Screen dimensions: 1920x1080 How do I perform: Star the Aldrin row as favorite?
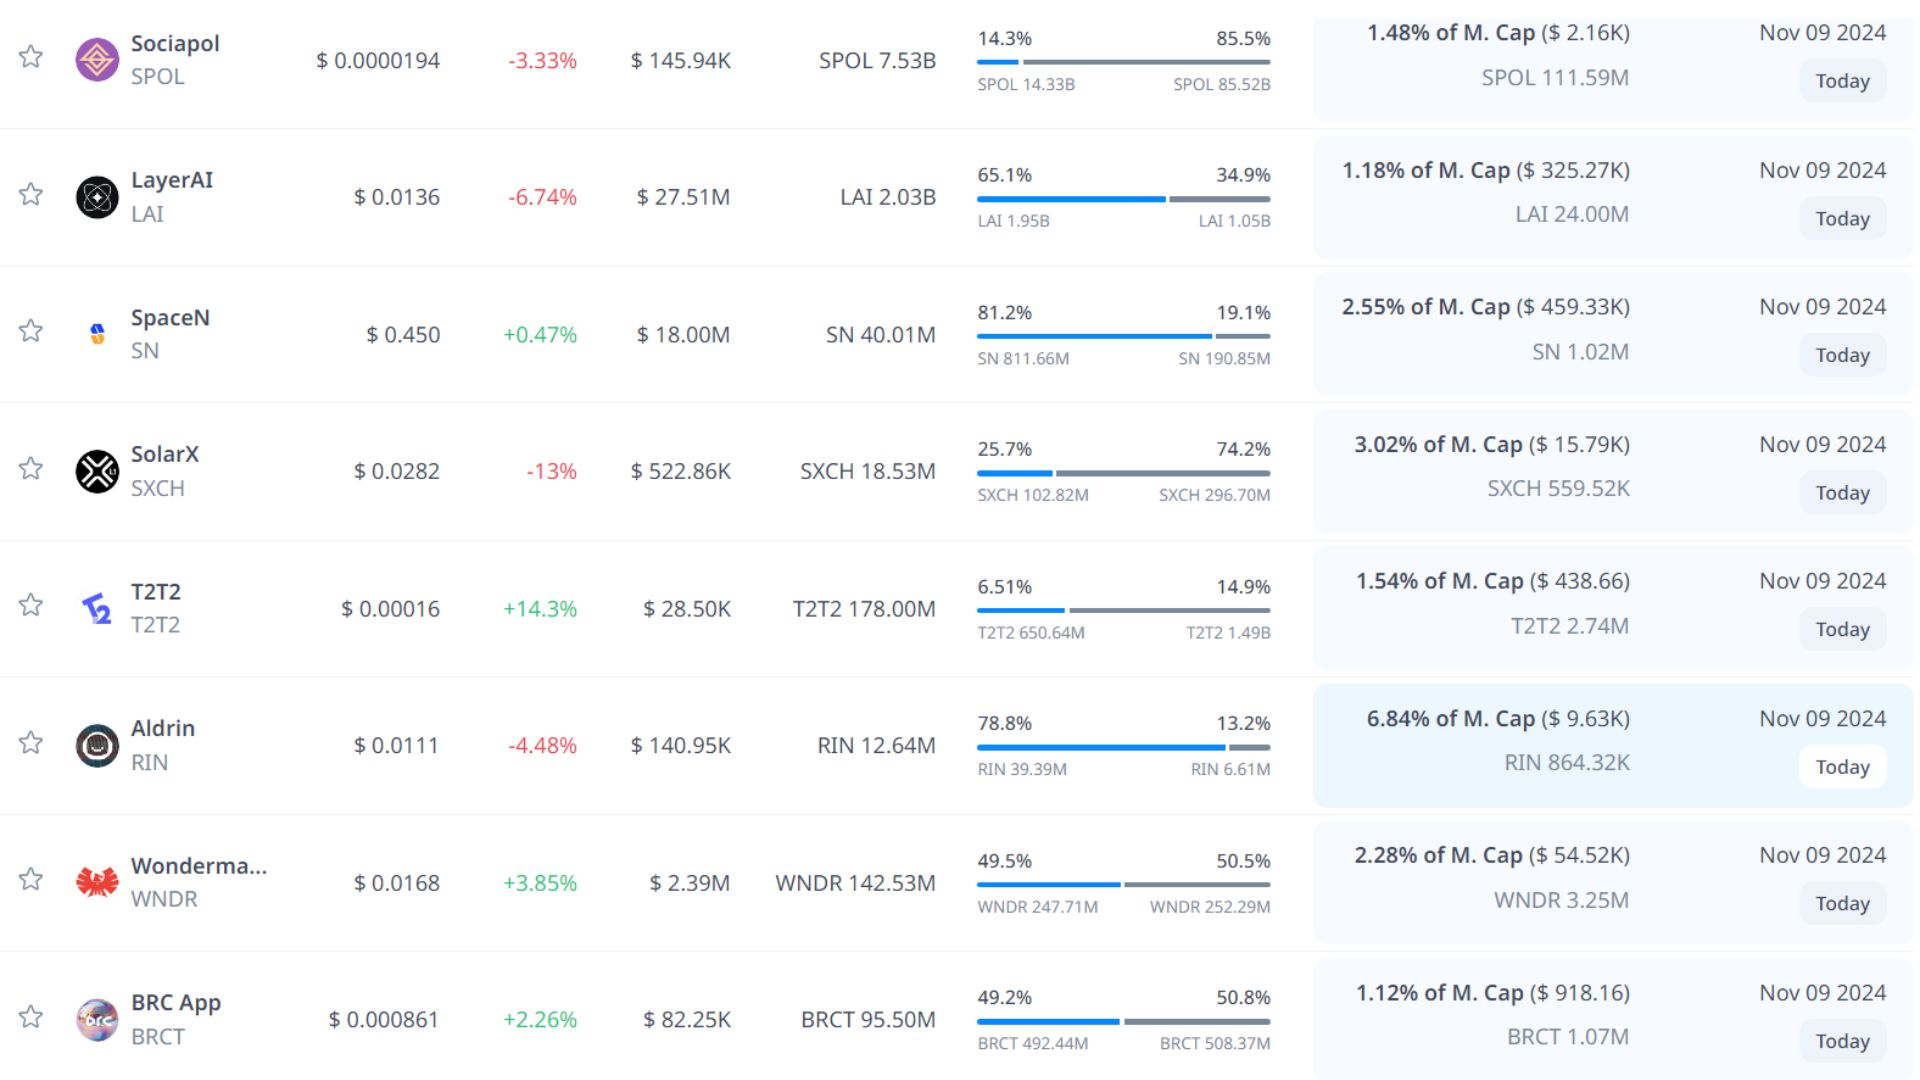point(31,742)
